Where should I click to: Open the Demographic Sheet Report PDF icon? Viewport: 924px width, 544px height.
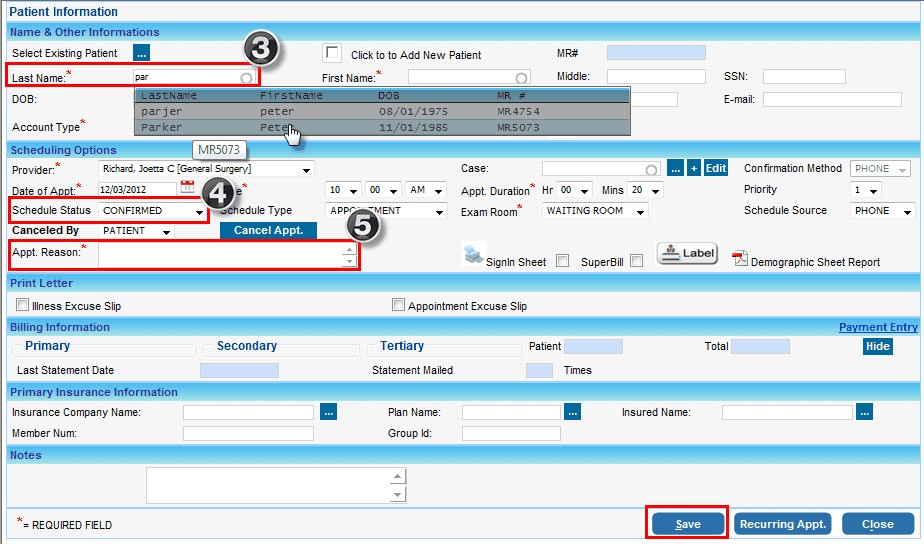click(740, 259)
